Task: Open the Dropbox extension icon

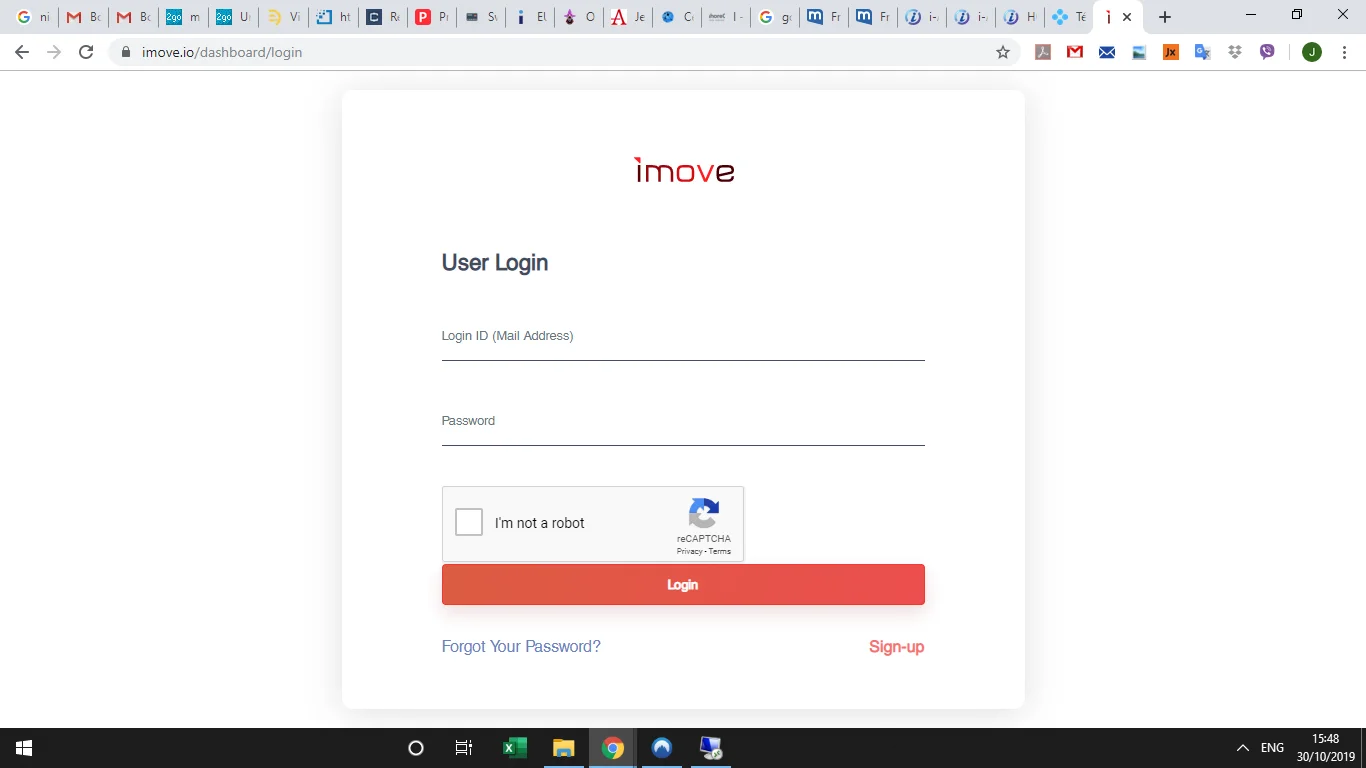Action: coord(1235,52)
